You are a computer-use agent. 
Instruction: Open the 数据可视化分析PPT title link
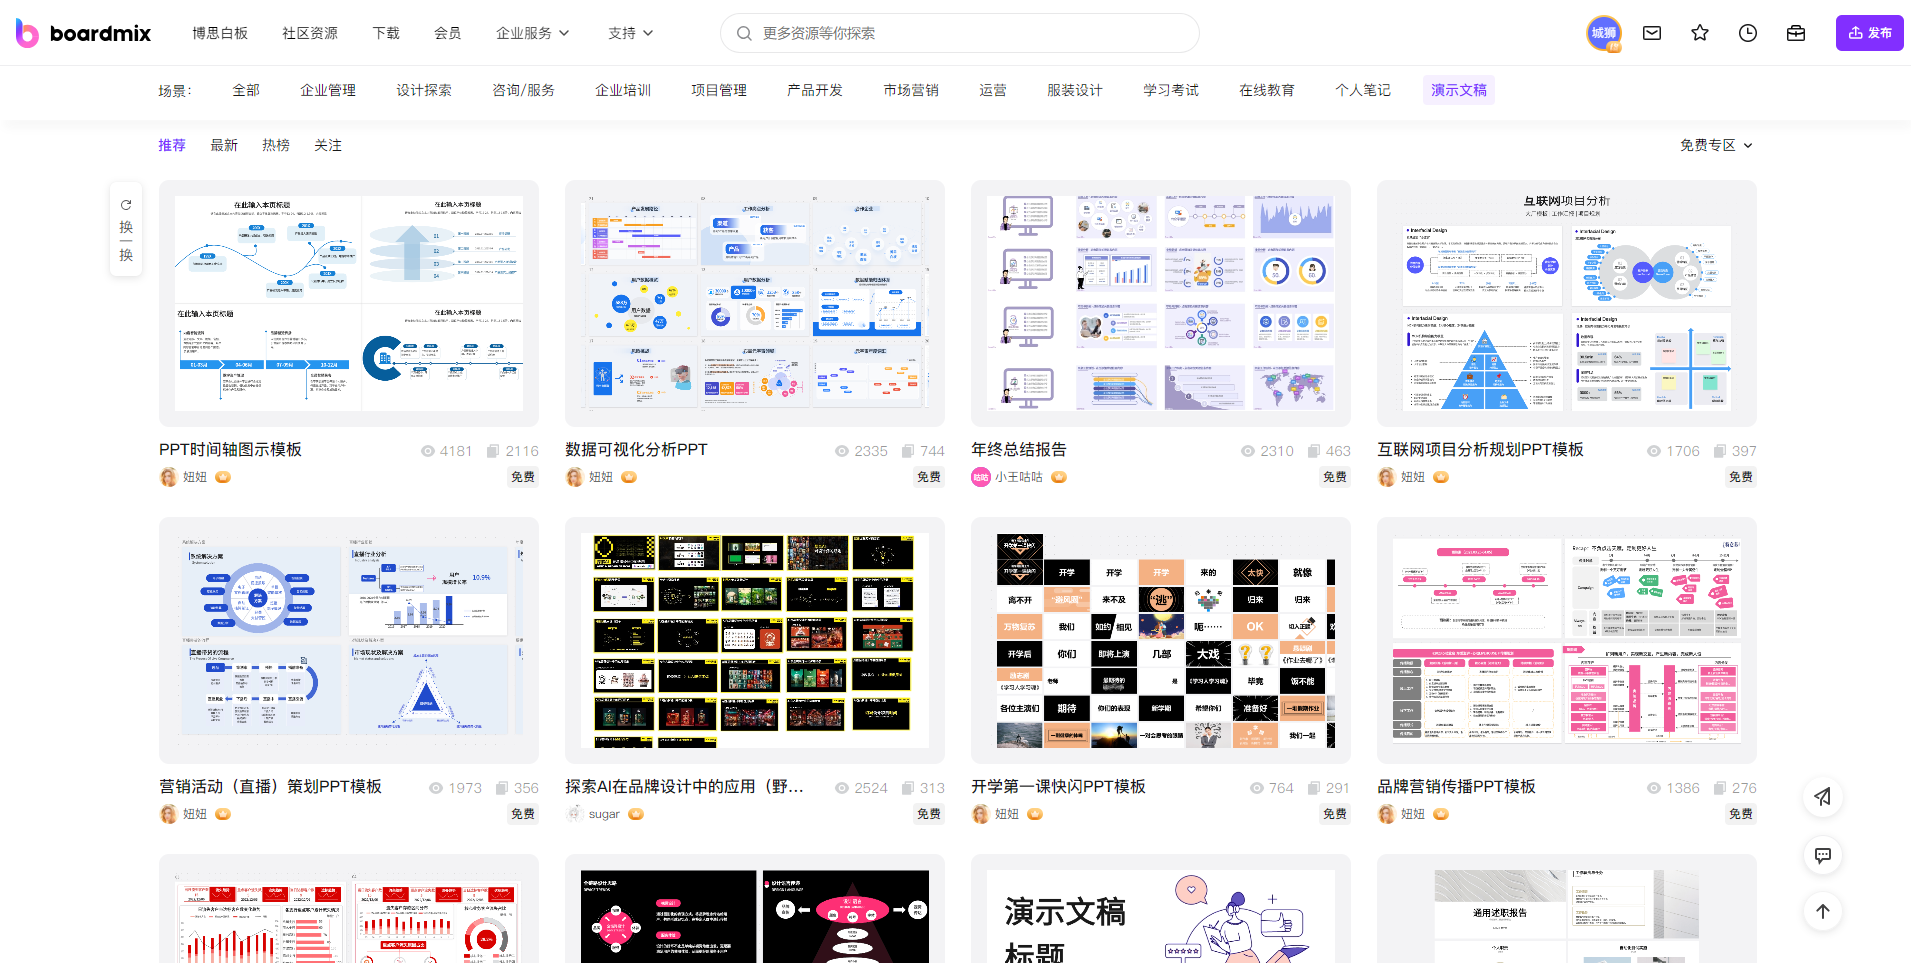636,450
